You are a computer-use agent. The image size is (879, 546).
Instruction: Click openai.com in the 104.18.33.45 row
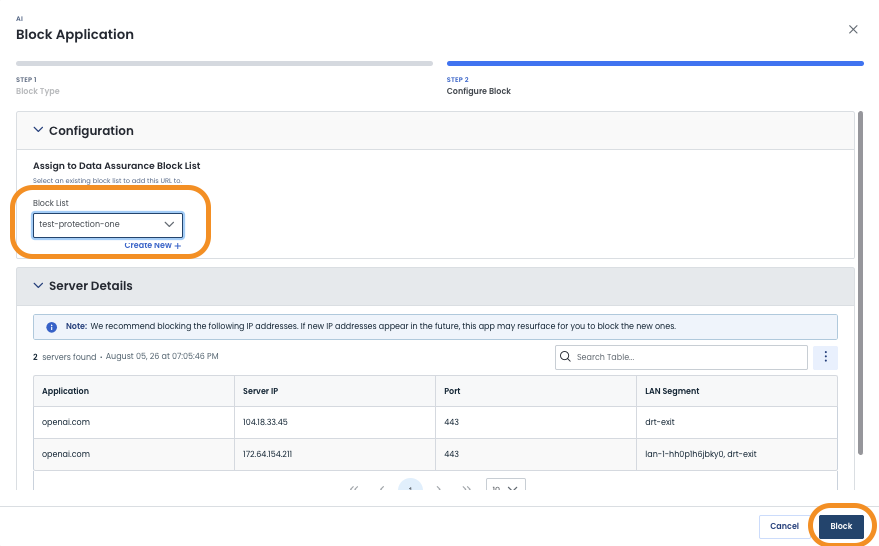click(66, 422)
